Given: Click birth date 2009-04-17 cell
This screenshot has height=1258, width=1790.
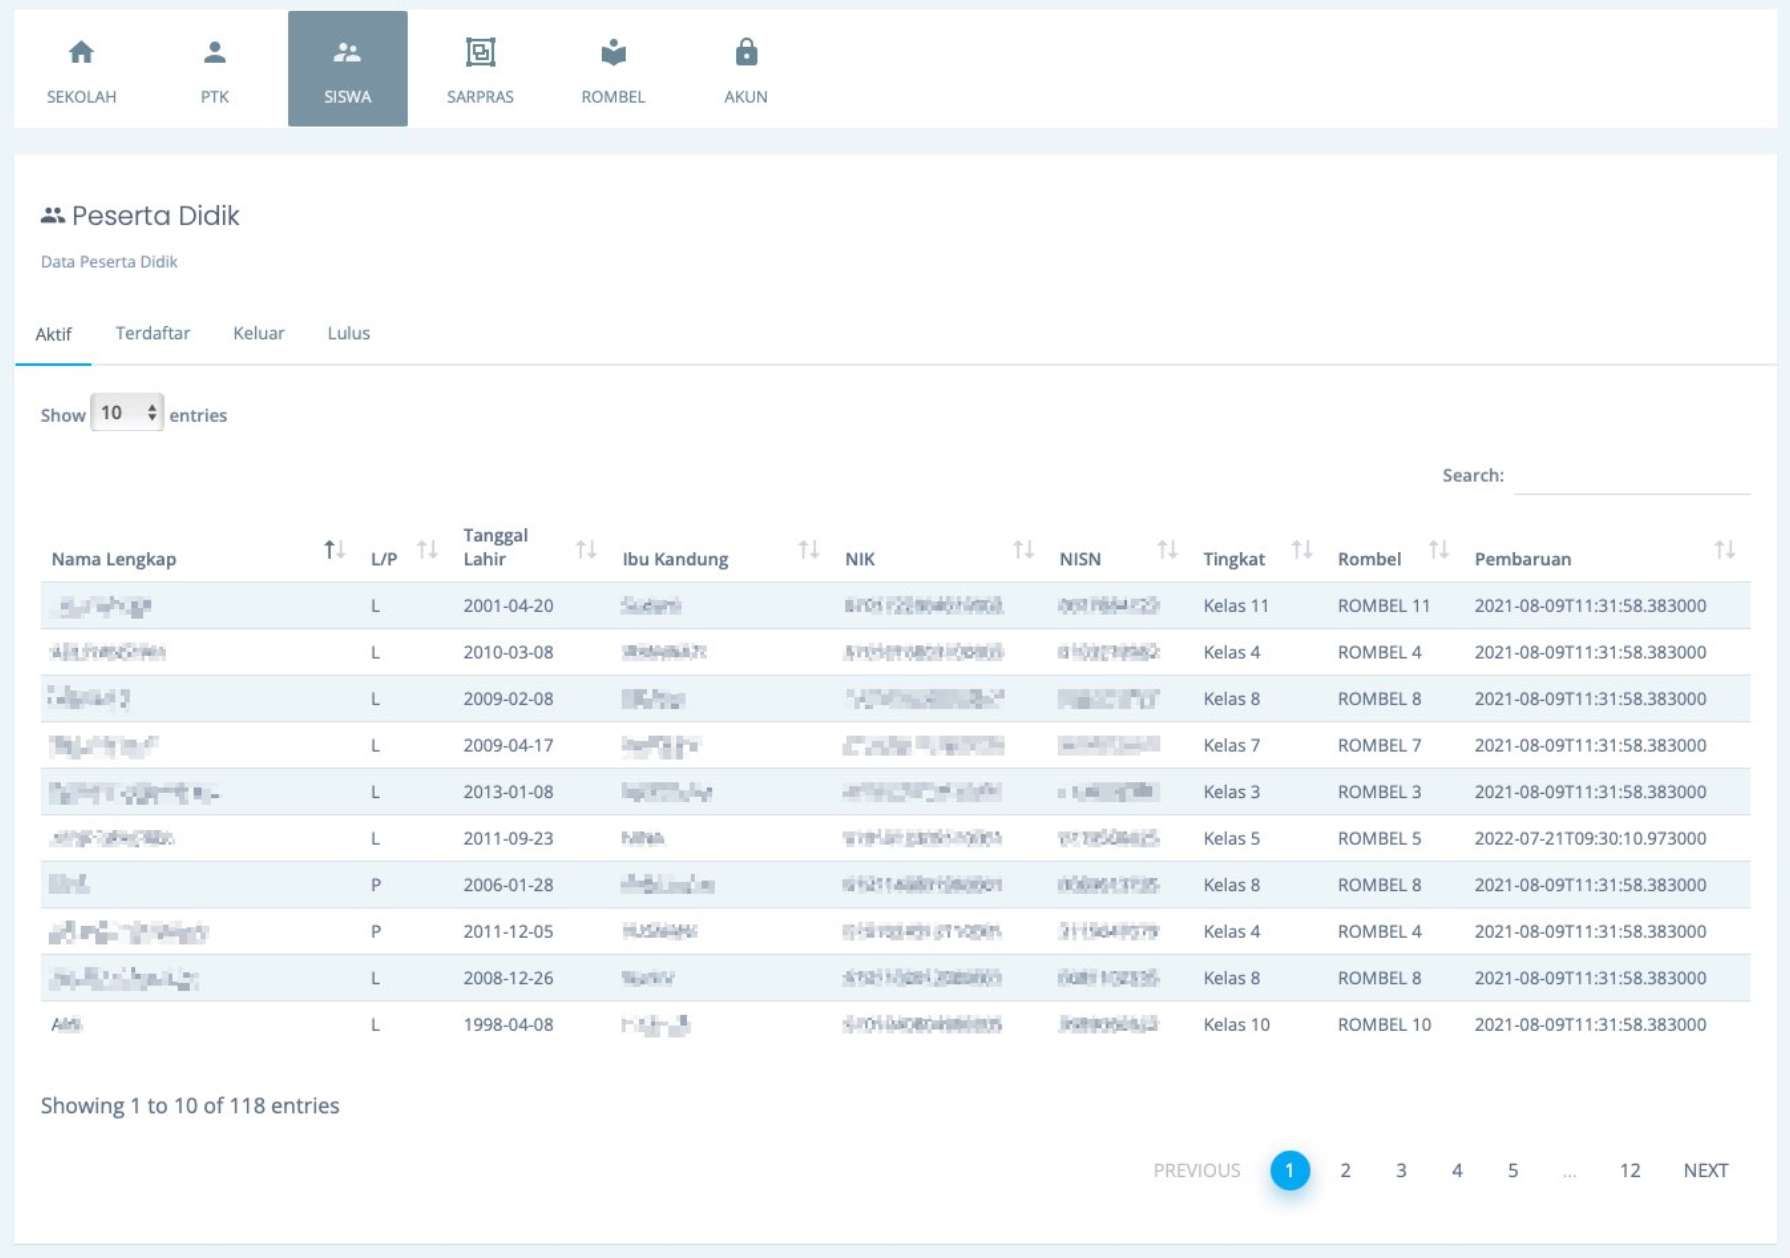Looking at the screenshot, I should [x=508, y=745].
